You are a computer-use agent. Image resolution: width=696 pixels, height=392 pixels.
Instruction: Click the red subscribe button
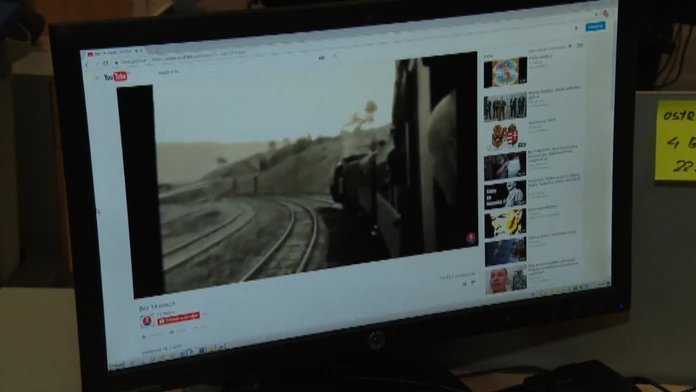pos(178,318)
